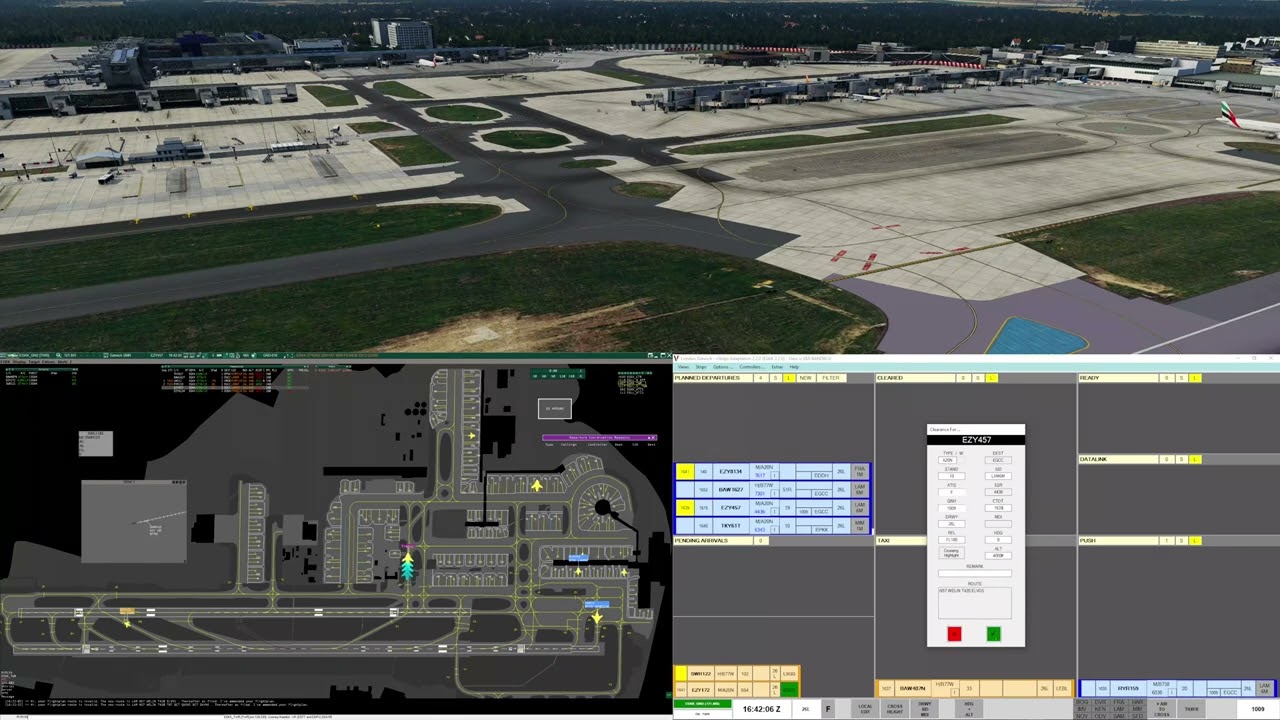Open the Extras menu
The width and height of the screenshot is (1280, 720).
click(778, 367)
